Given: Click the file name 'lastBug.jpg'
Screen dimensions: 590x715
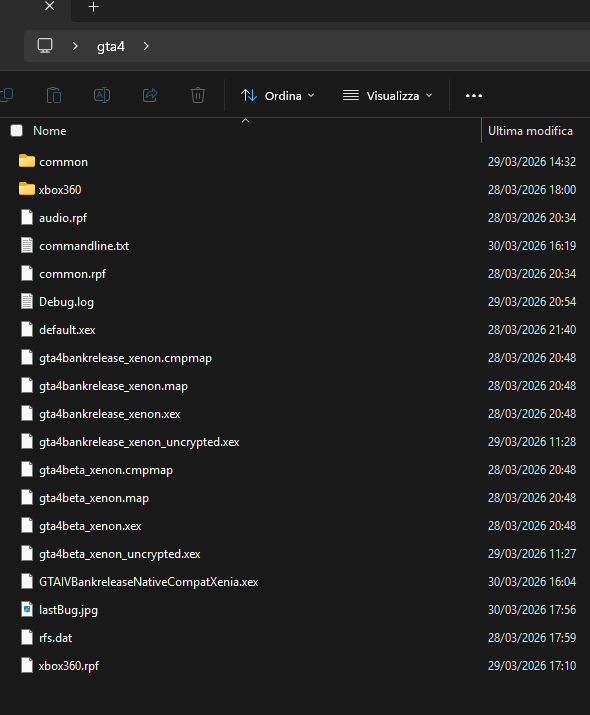Looking at the screenshot, I should point(68,610).
